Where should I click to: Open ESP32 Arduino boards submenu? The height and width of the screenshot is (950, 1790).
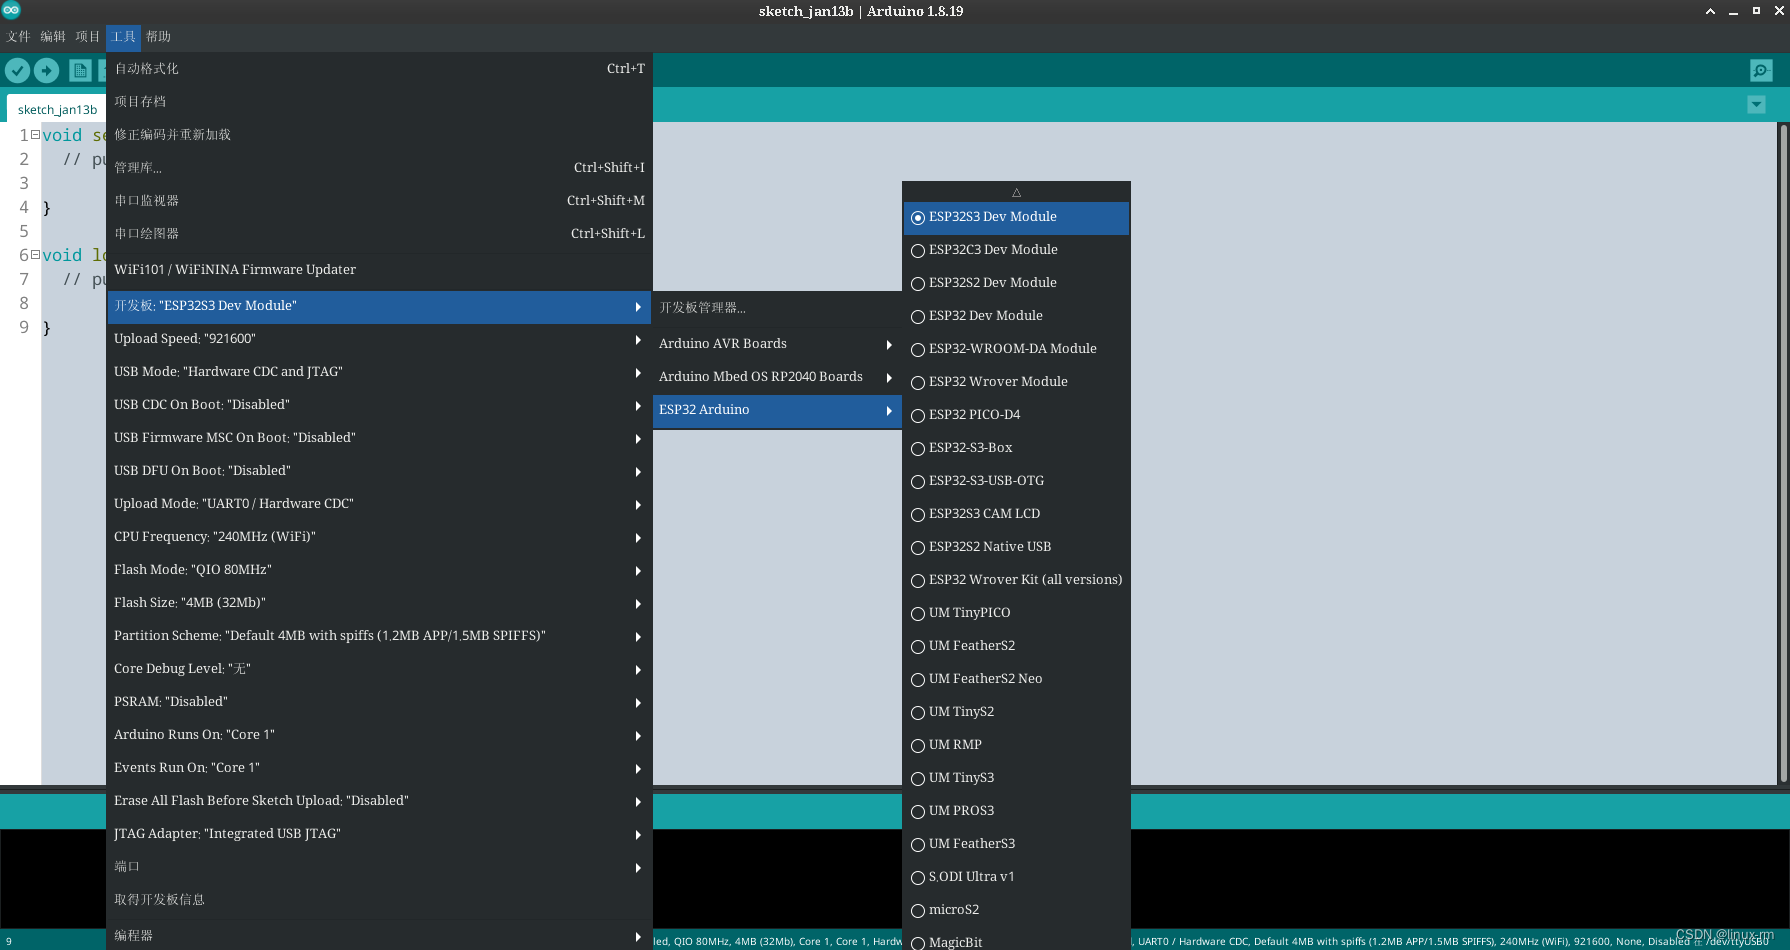777,410
